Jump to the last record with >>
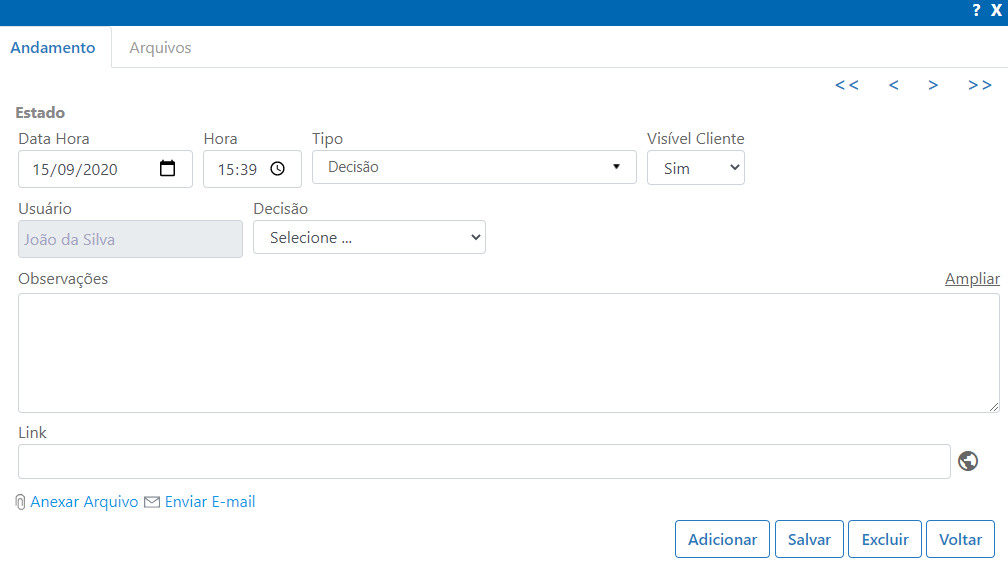Screen dimensions: 1008x567 coord(980,85)
